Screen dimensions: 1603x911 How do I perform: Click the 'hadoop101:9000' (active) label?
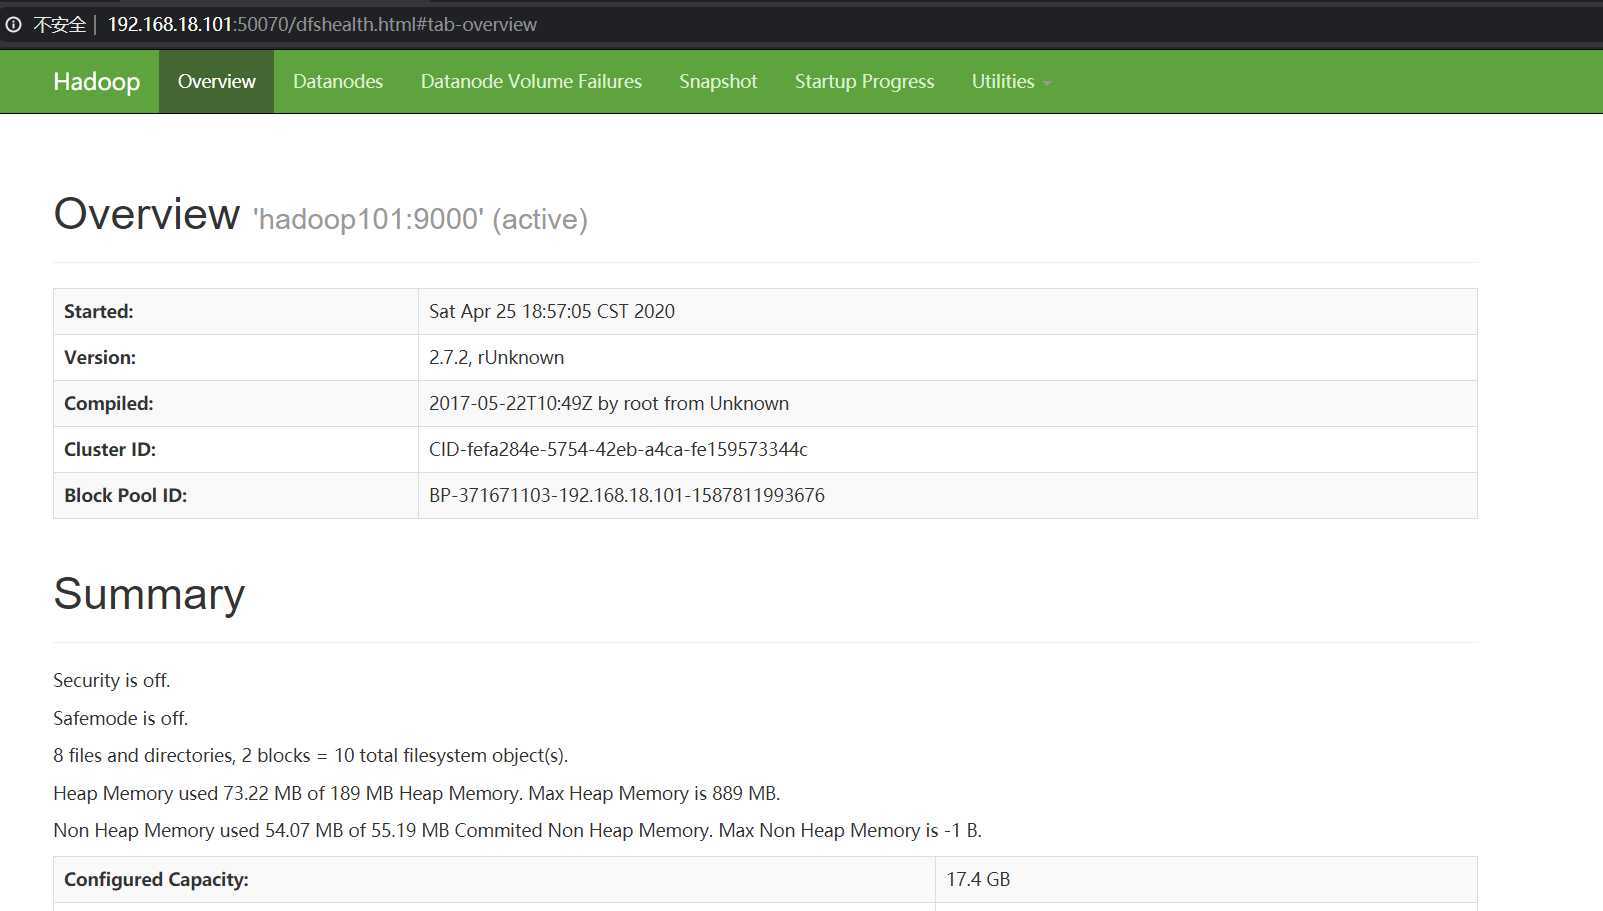pos(420,219)
